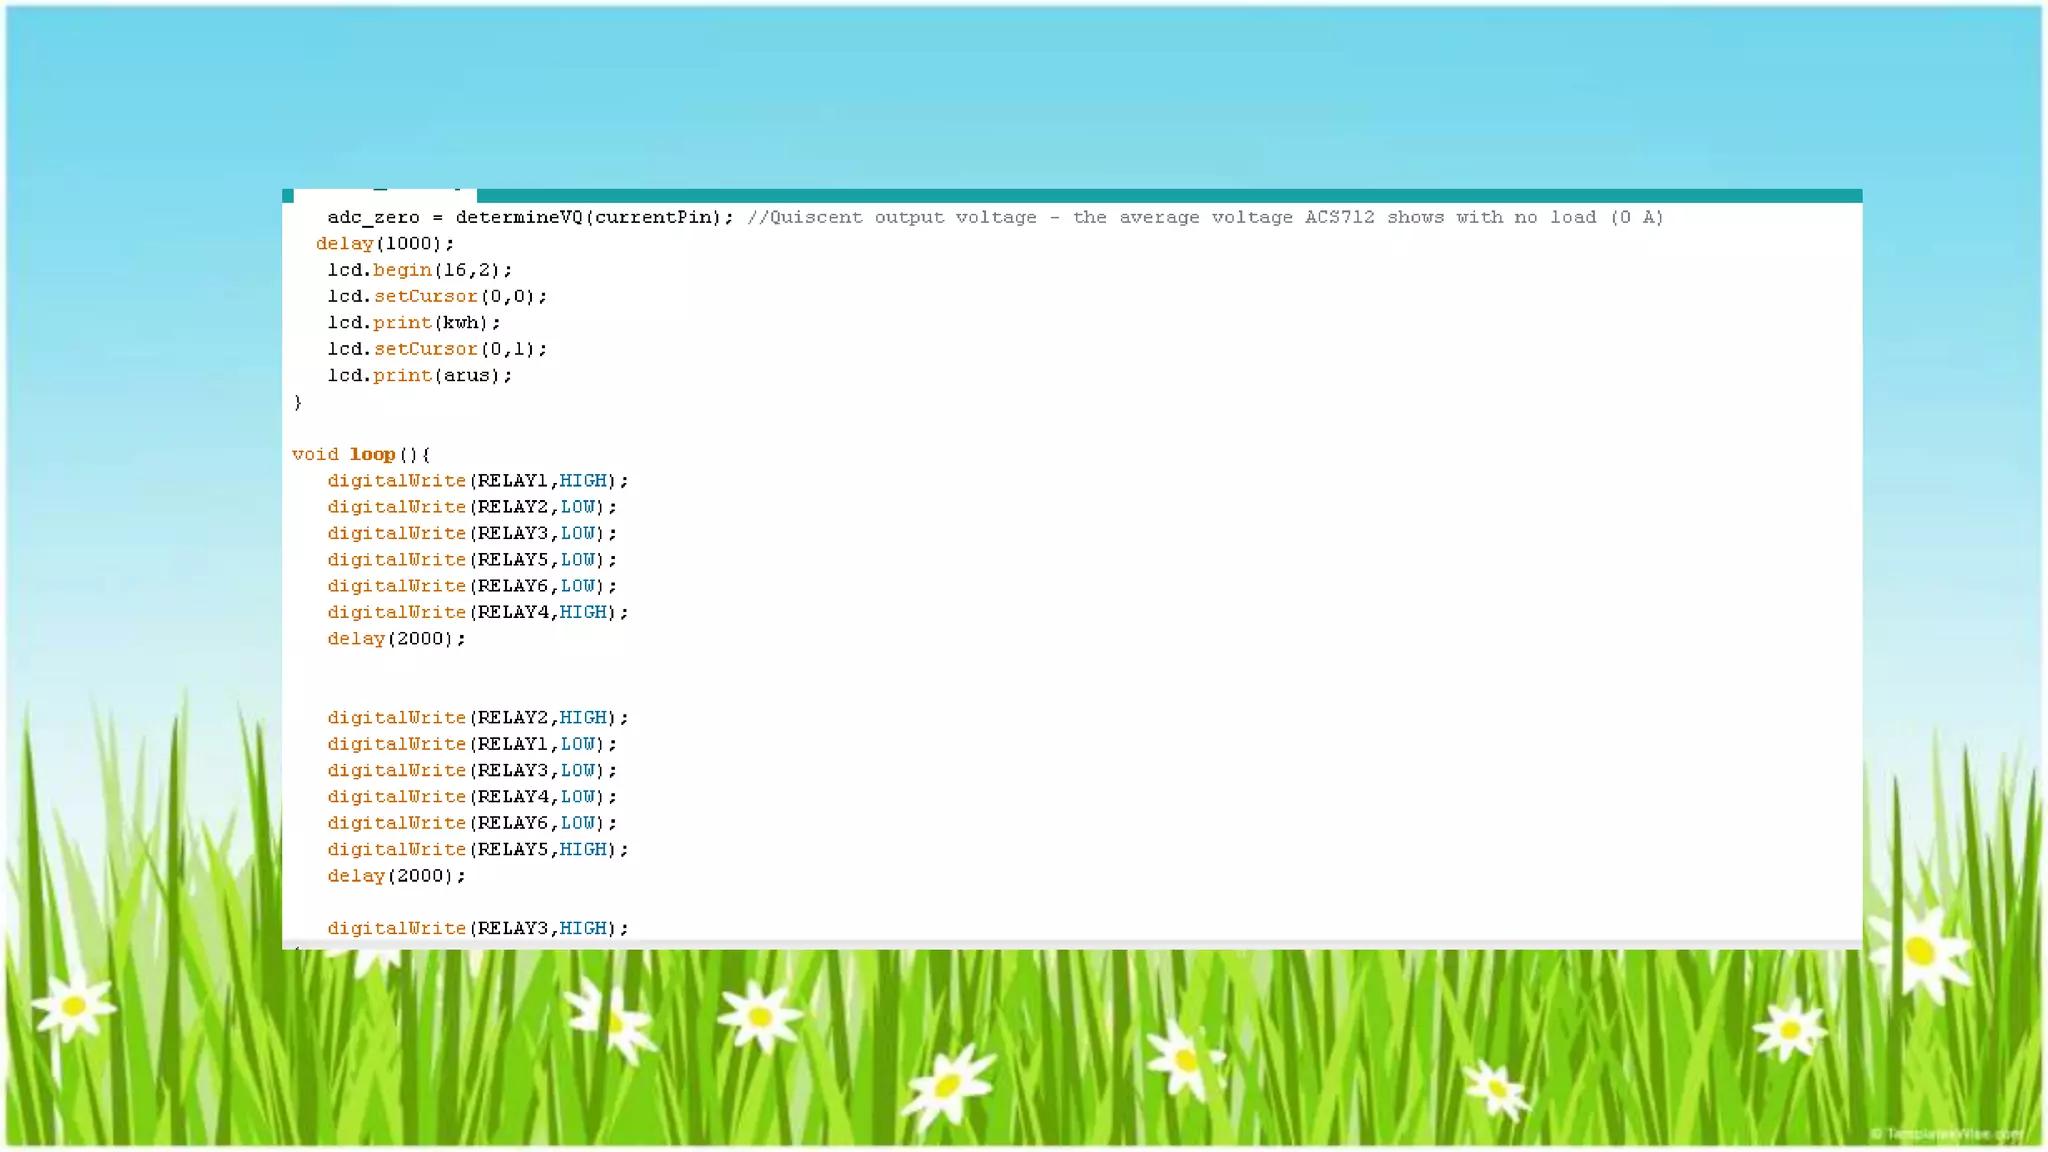This screenshot has width=2048, height=1152.
Task: Click digitalWrite(RELAY2,LOW) line
Action: [472, 508]
